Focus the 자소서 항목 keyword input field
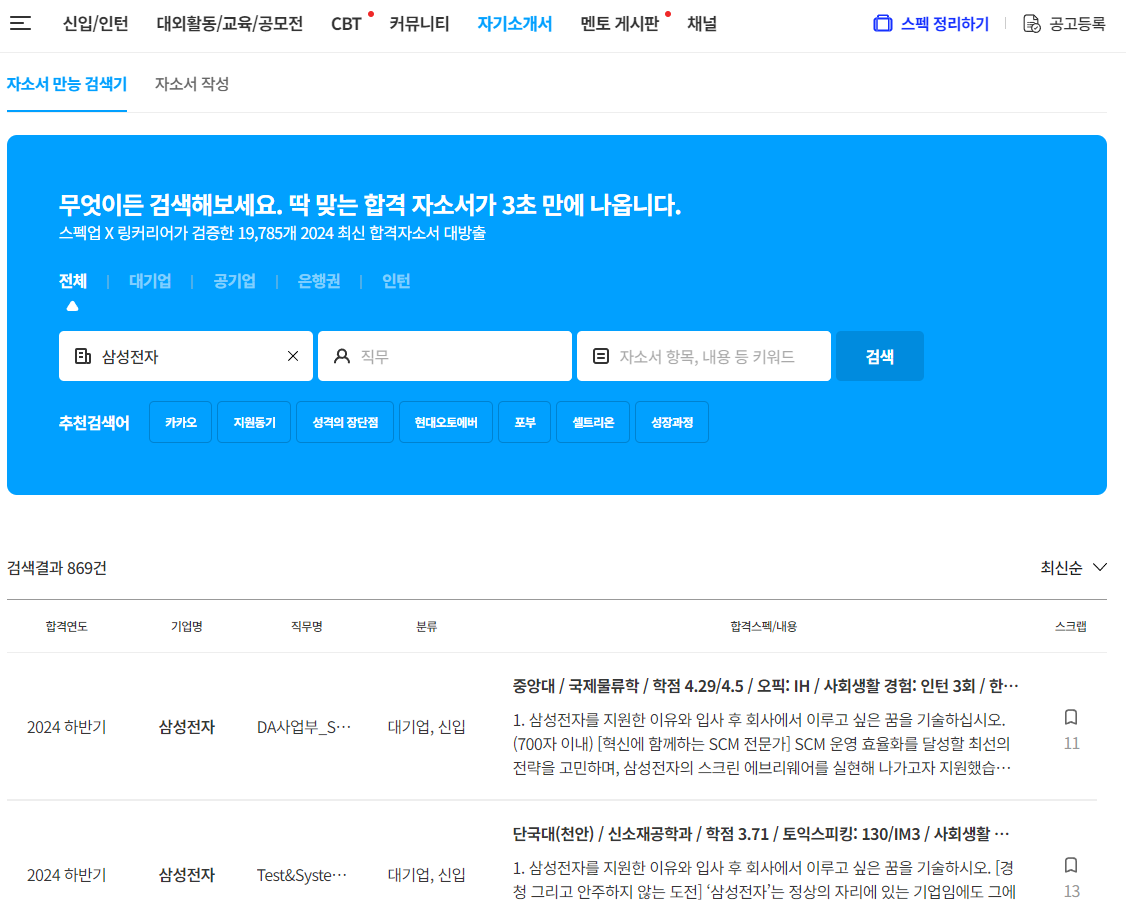 (x=704, y=356)
